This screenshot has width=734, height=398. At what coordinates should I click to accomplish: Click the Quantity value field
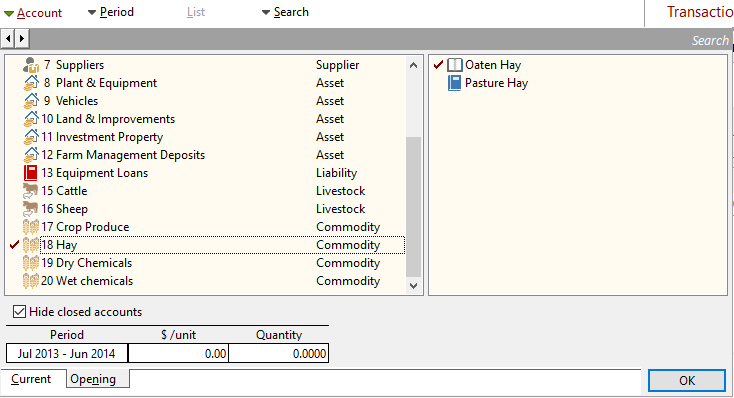(x=279, y=354)
